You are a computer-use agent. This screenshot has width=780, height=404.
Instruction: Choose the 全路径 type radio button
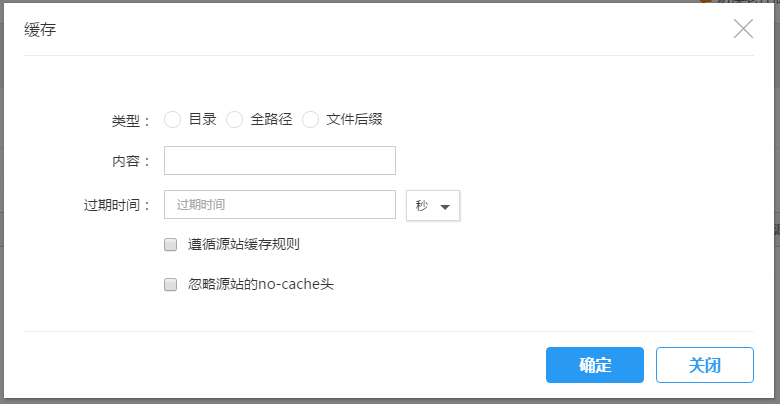point(235,120)
